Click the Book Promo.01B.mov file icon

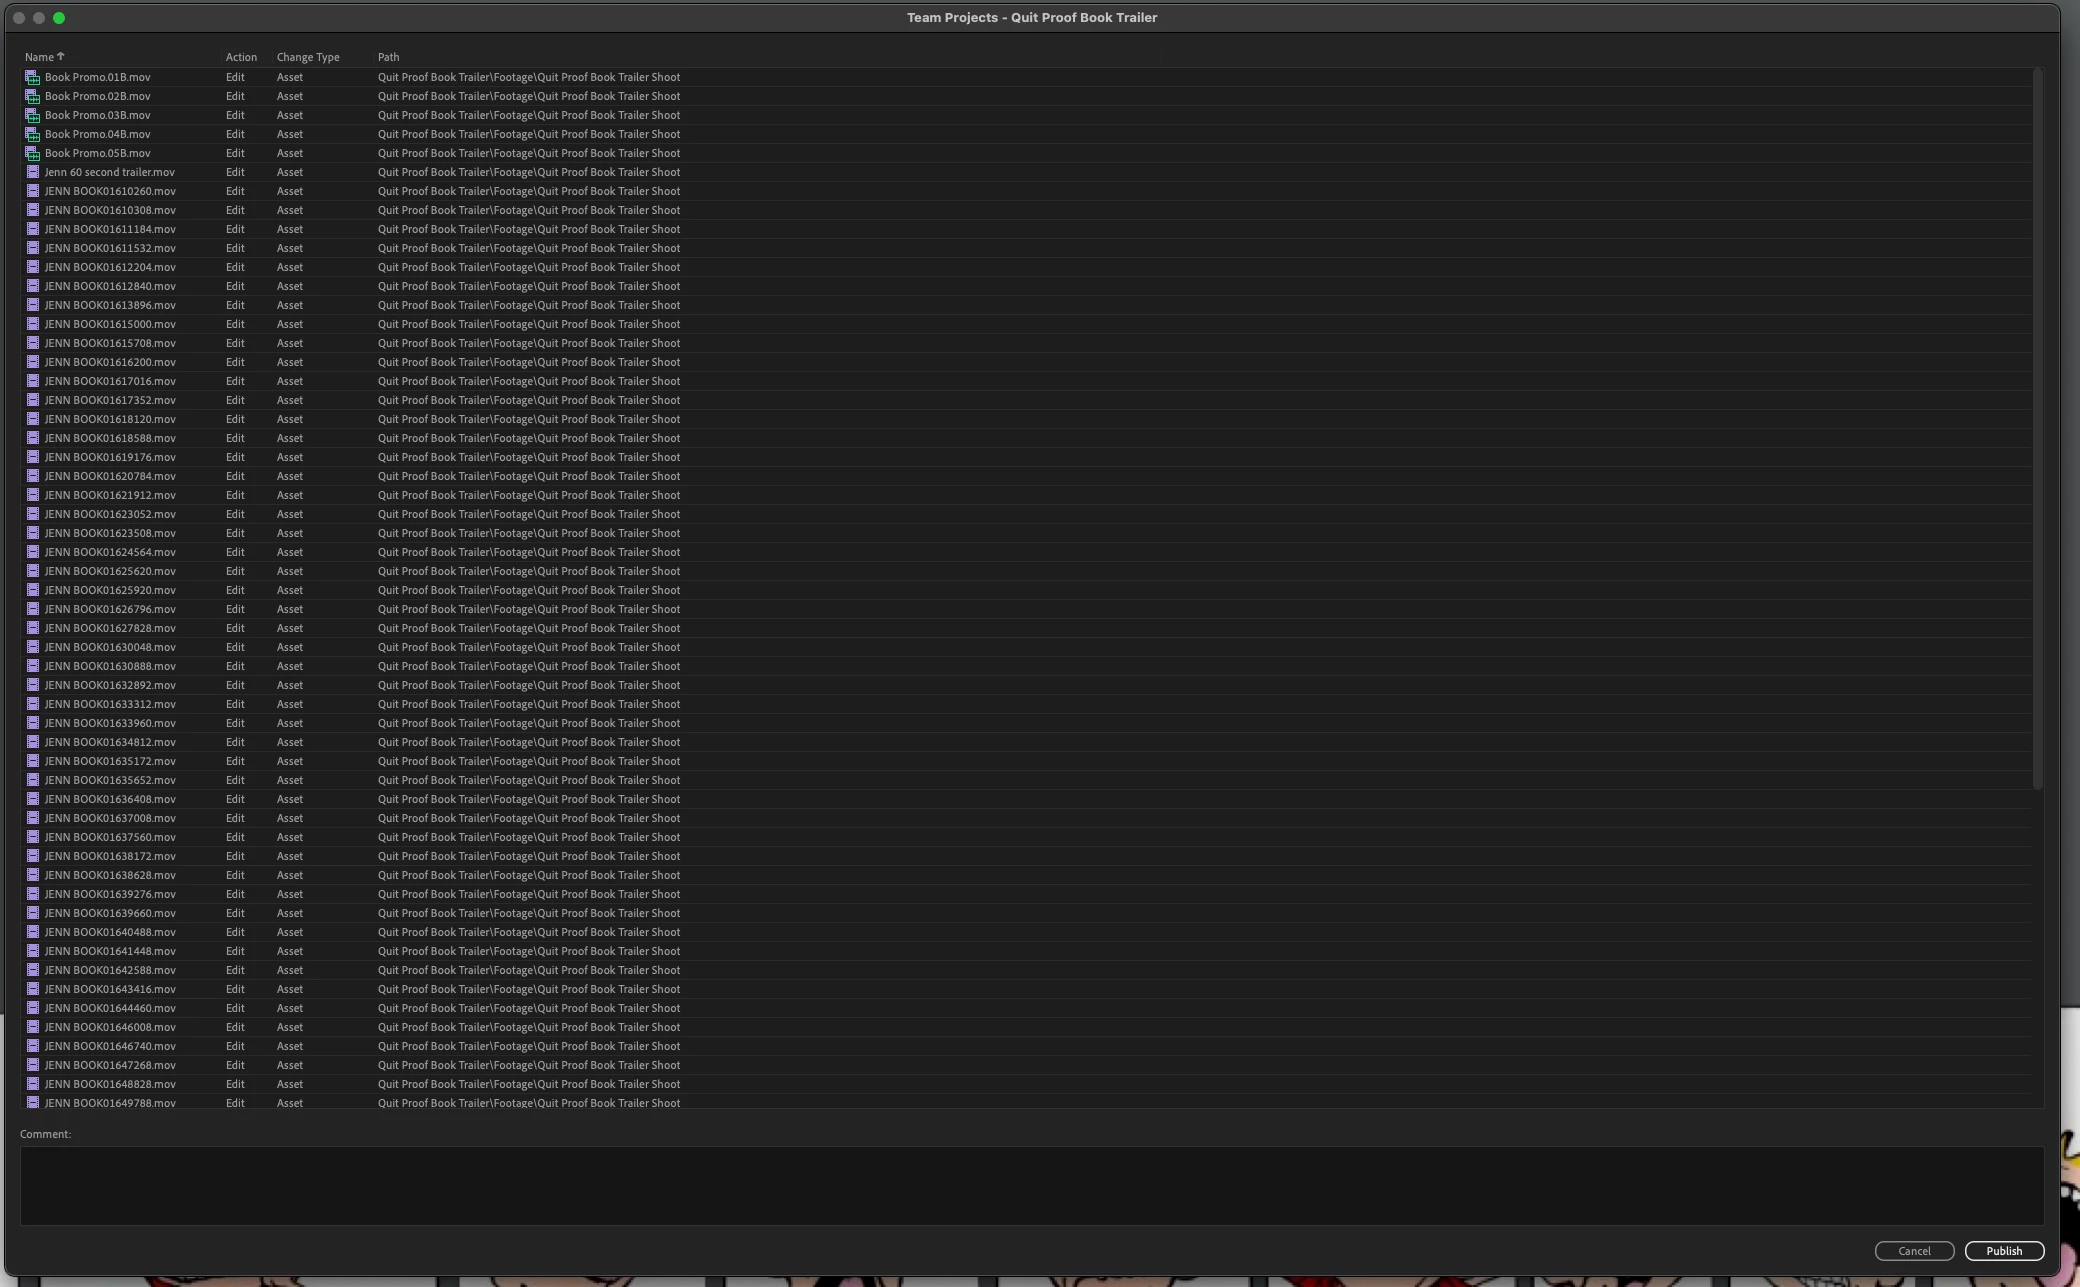point(32,77)
